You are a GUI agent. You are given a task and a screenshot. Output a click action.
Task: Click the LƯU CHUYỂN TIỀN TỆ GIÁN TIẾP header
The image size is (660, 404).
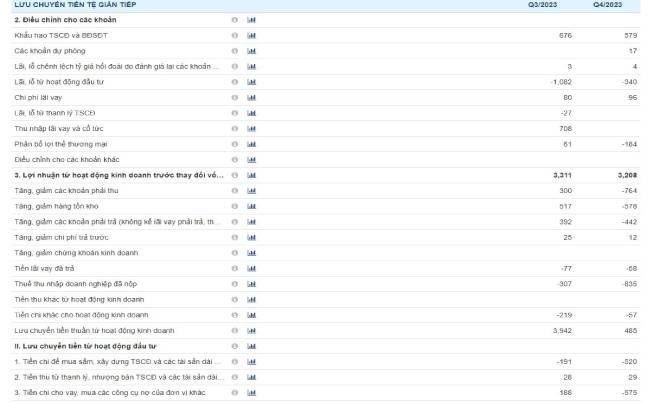(69, 5)
